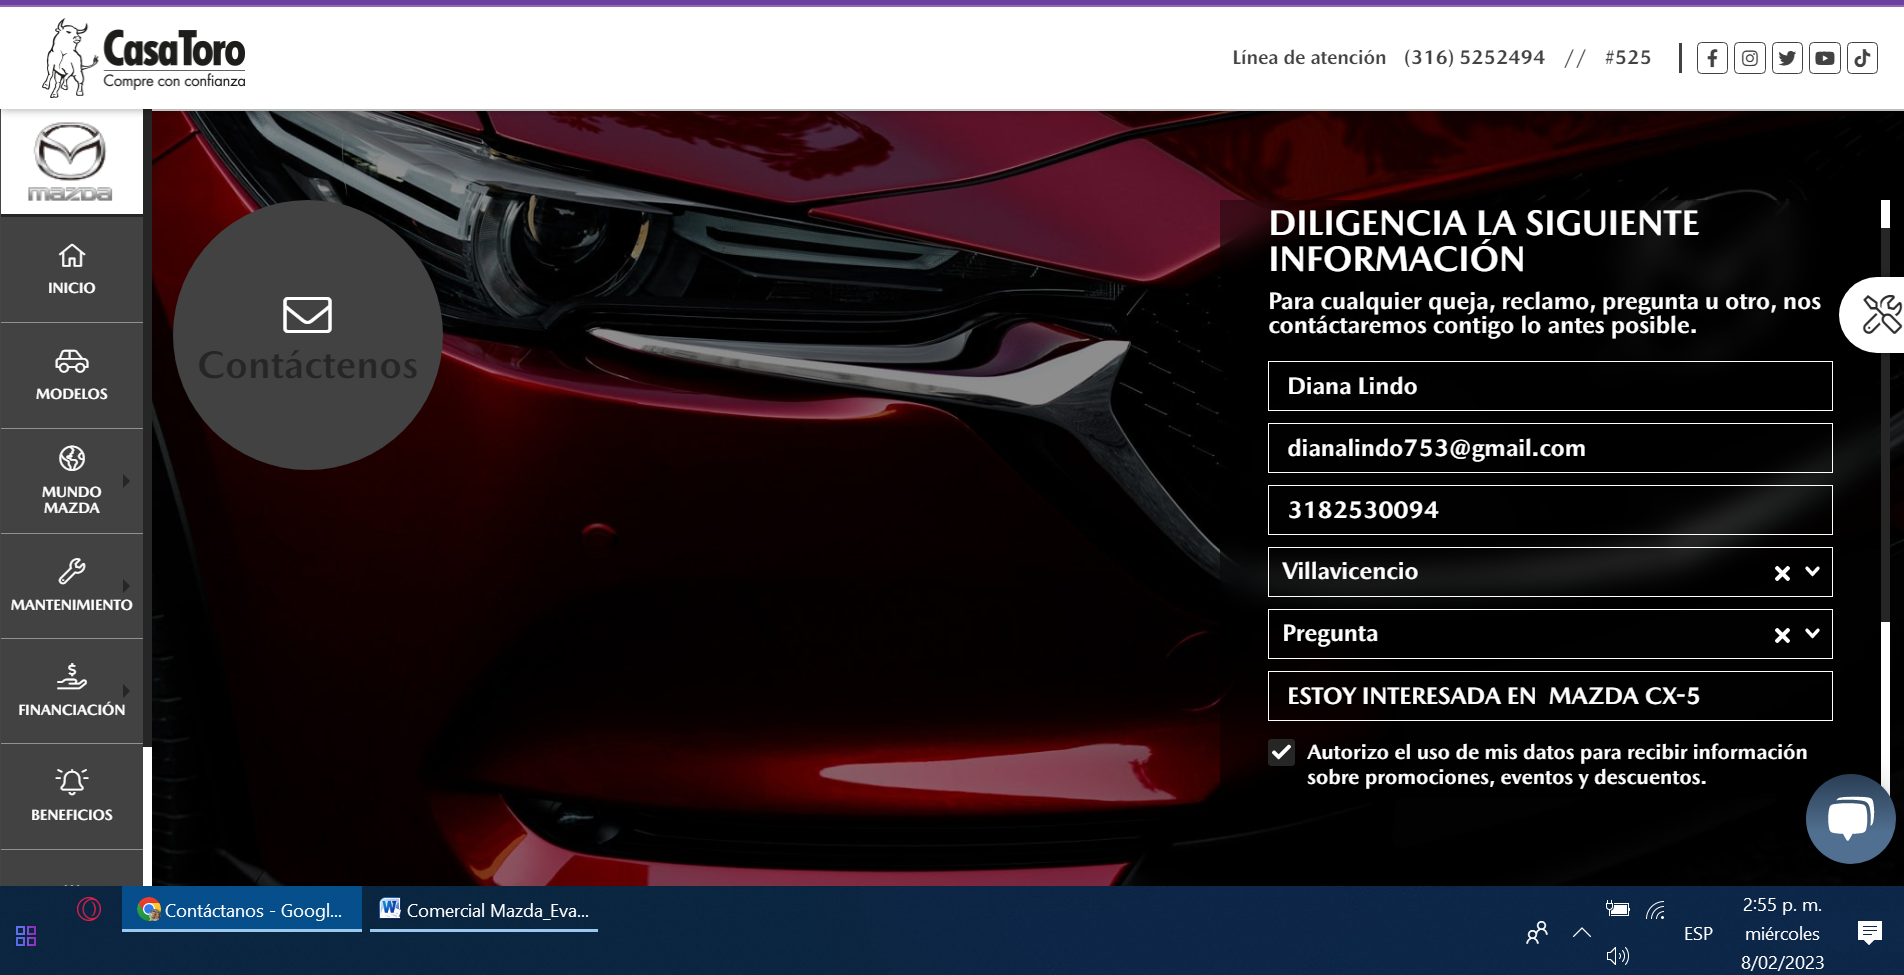The height and width of the screenshot is (975, 1904).
Task: Click the Línea de atención label
Action: pos(1309,57)
